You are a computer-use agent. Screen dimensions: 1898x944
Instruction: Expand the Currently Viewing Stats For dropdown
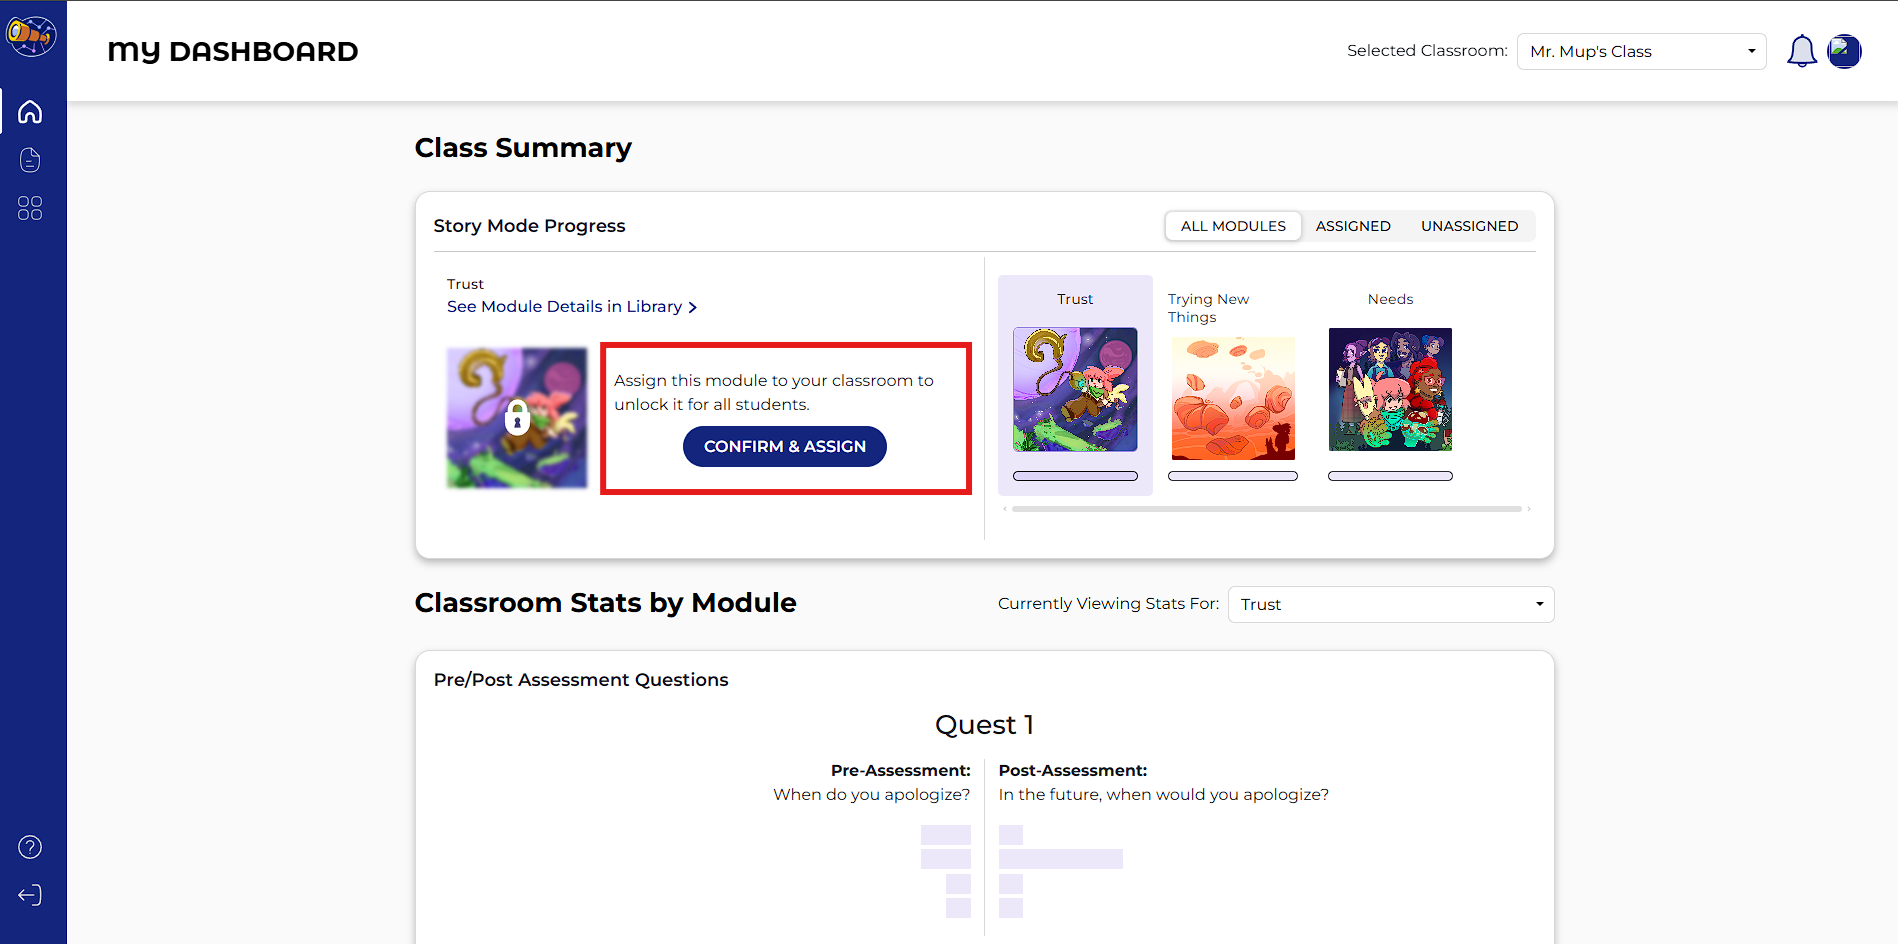tap(1390, 604)
